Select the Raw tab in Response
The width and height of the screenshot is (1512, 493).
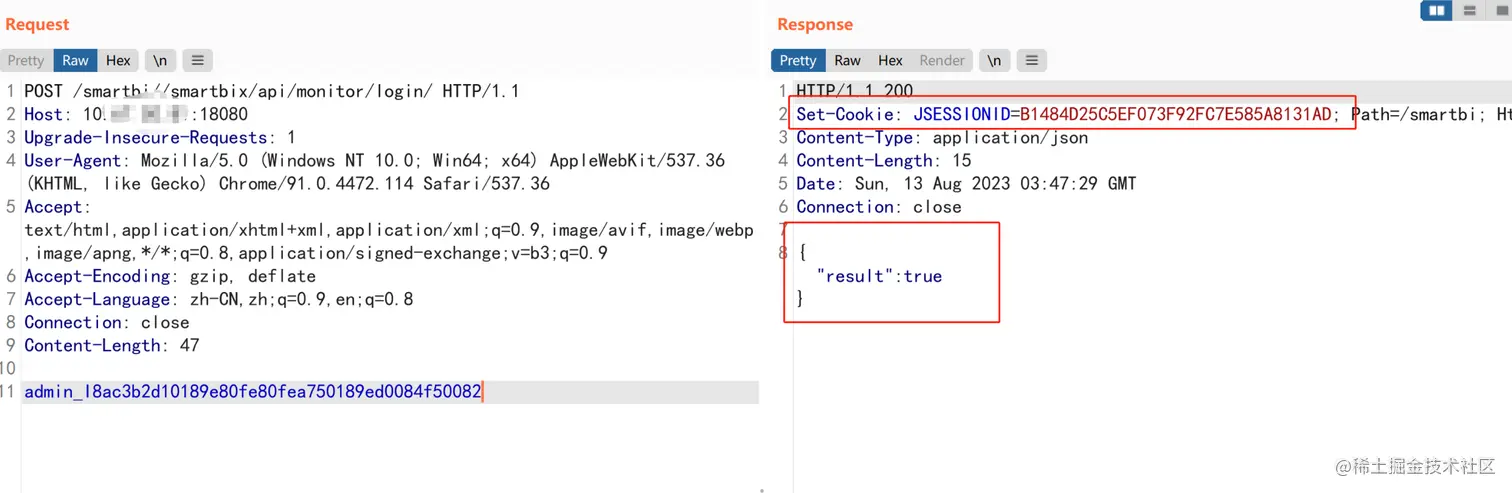click(847, 60)
